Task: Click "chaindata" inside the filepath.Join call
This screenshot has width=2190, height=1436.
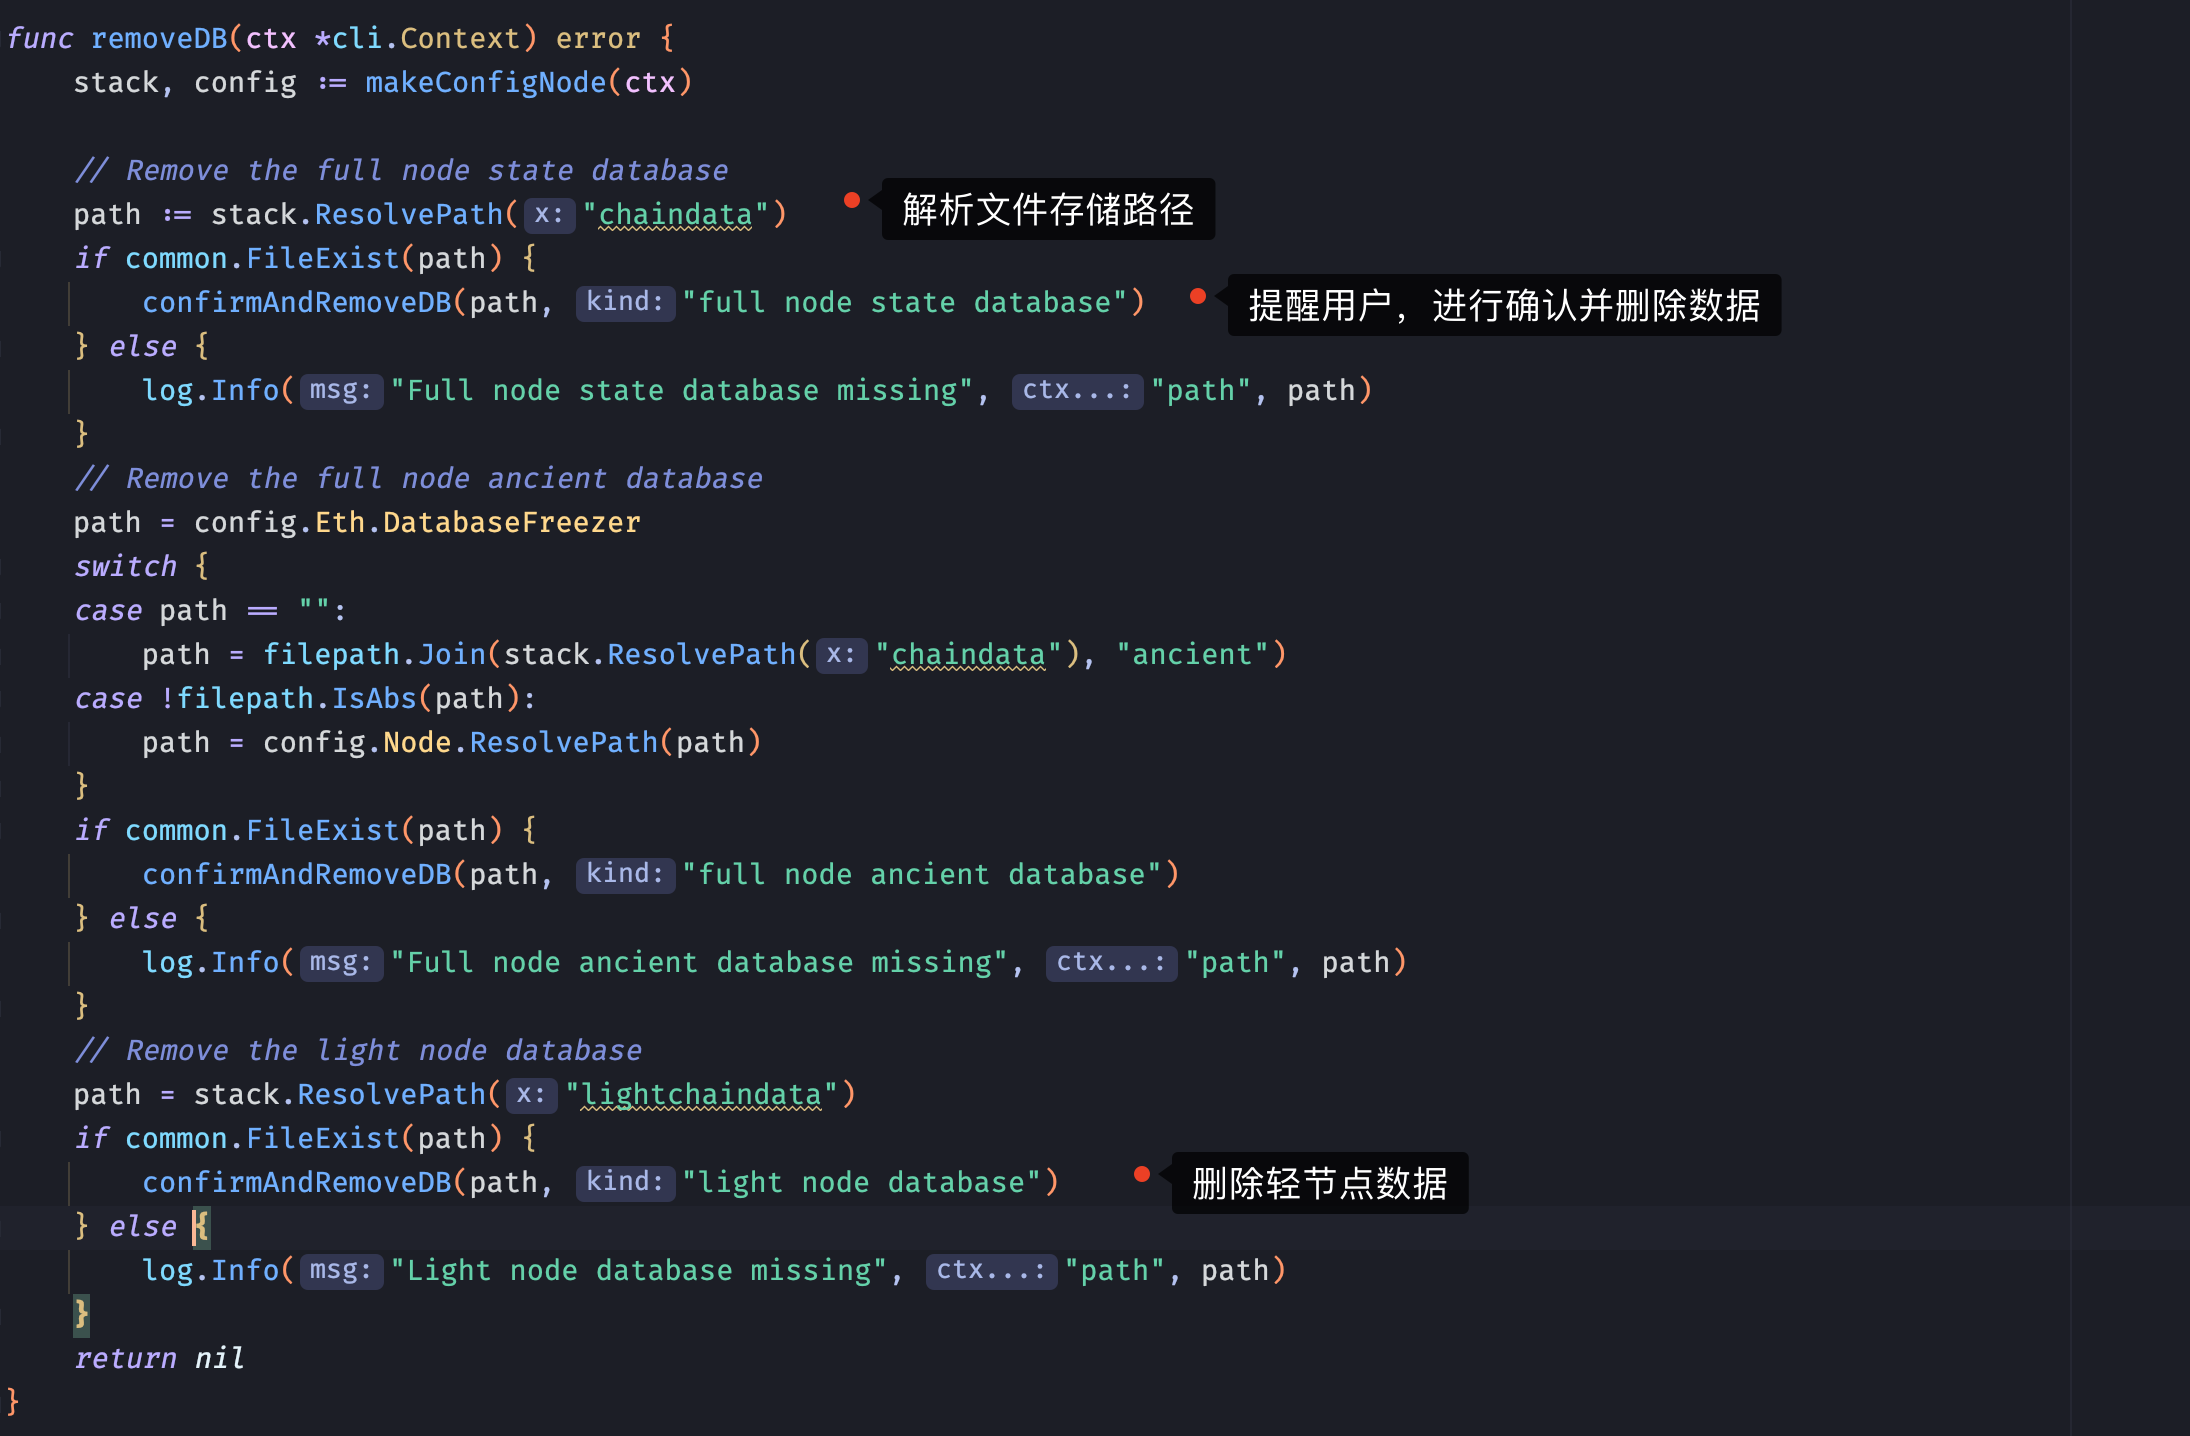Action: (968, 655)
